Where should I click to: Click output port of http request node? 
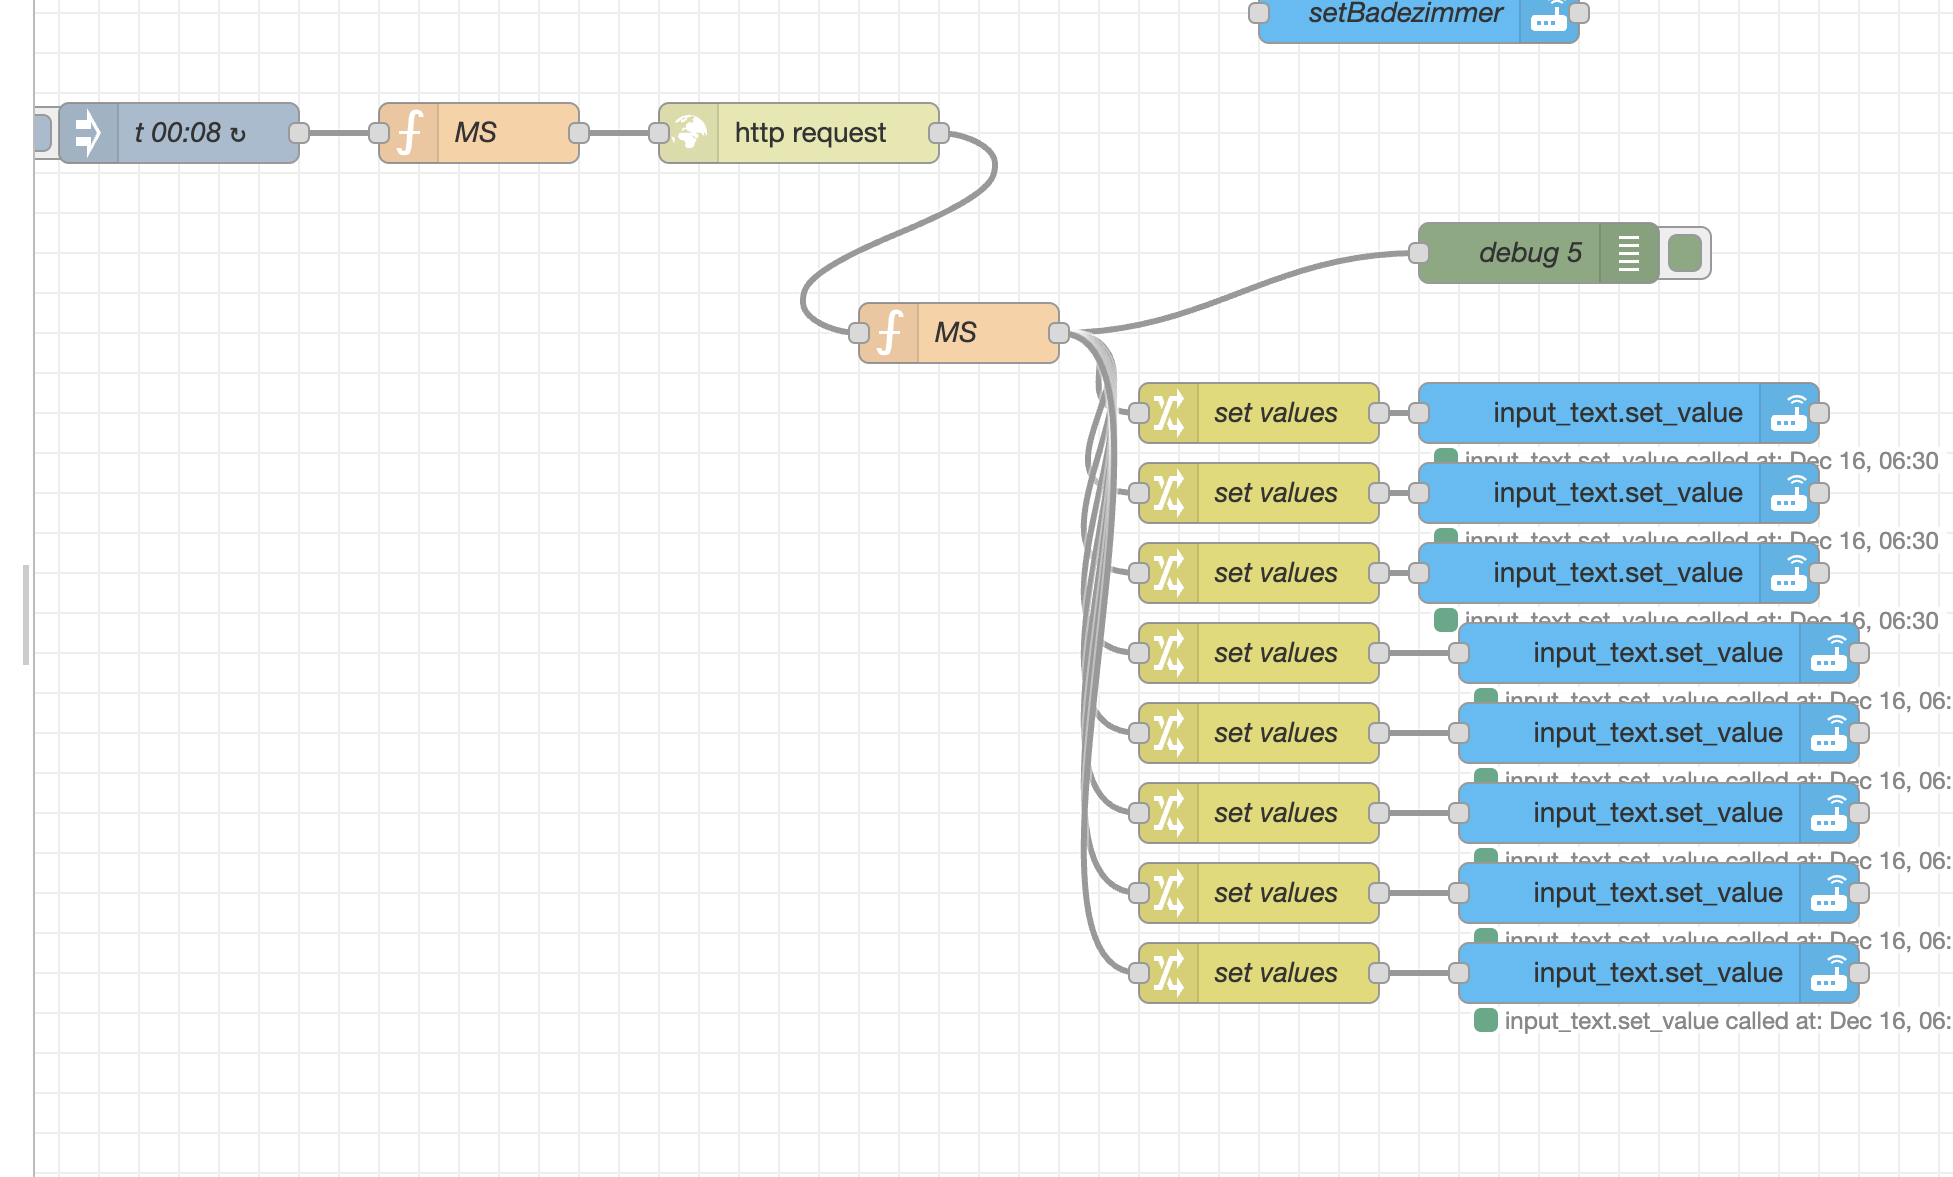[938, 133]
